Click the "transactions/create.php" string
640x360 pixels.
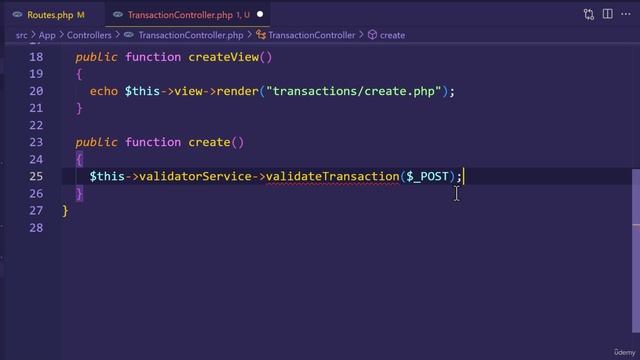(354, 91)
